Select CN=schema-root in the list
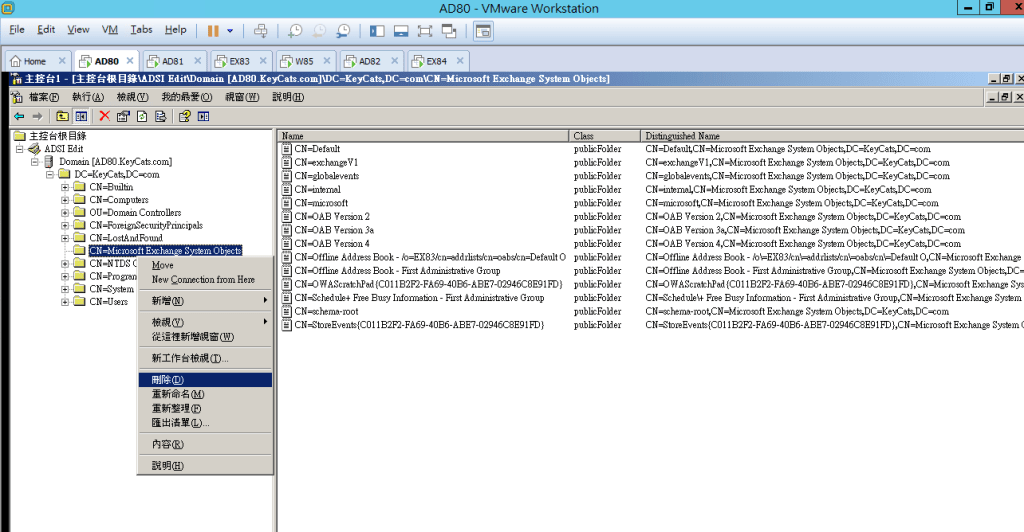 324,311
